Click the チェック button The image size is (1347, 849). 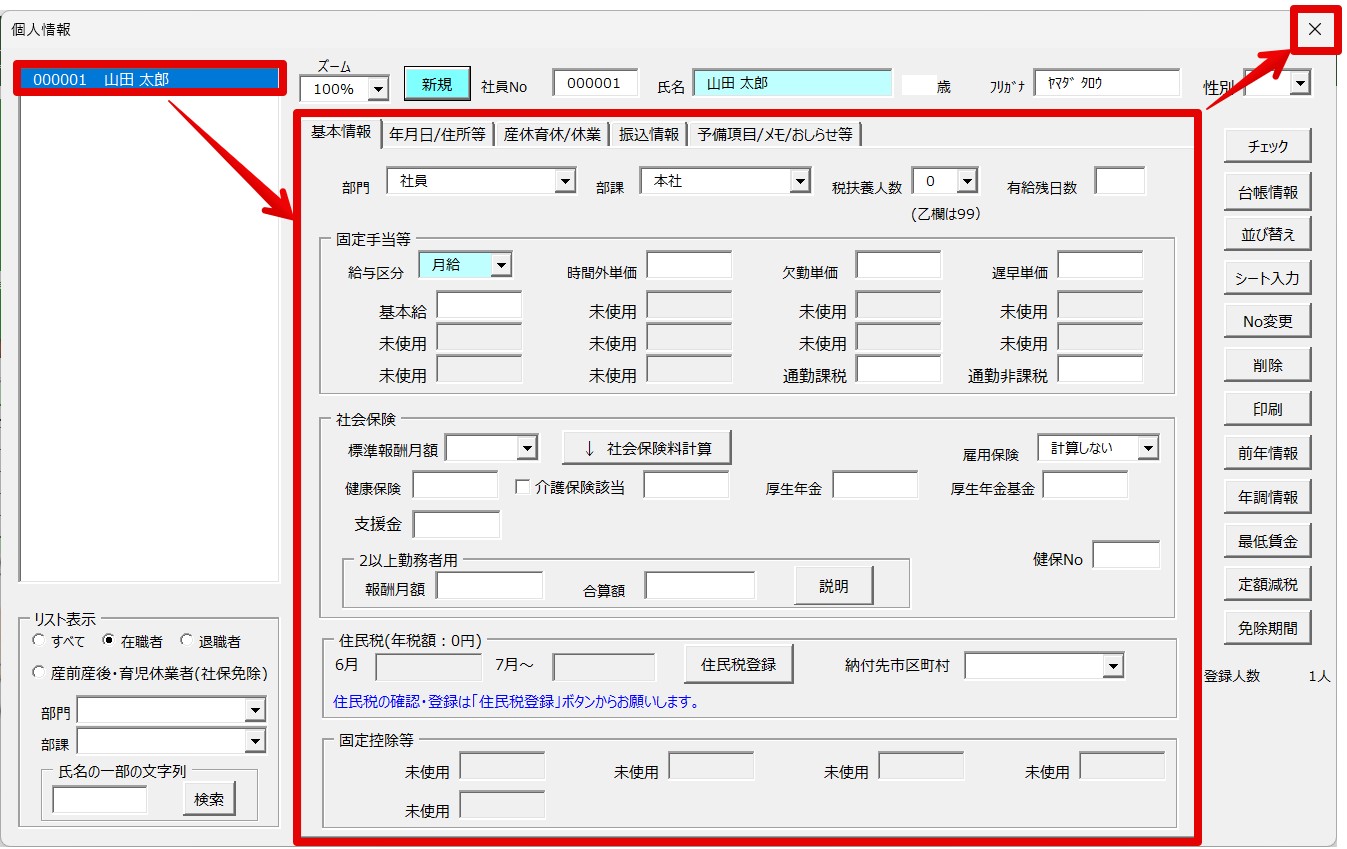pyautogui.click(x=1267, y=147)
